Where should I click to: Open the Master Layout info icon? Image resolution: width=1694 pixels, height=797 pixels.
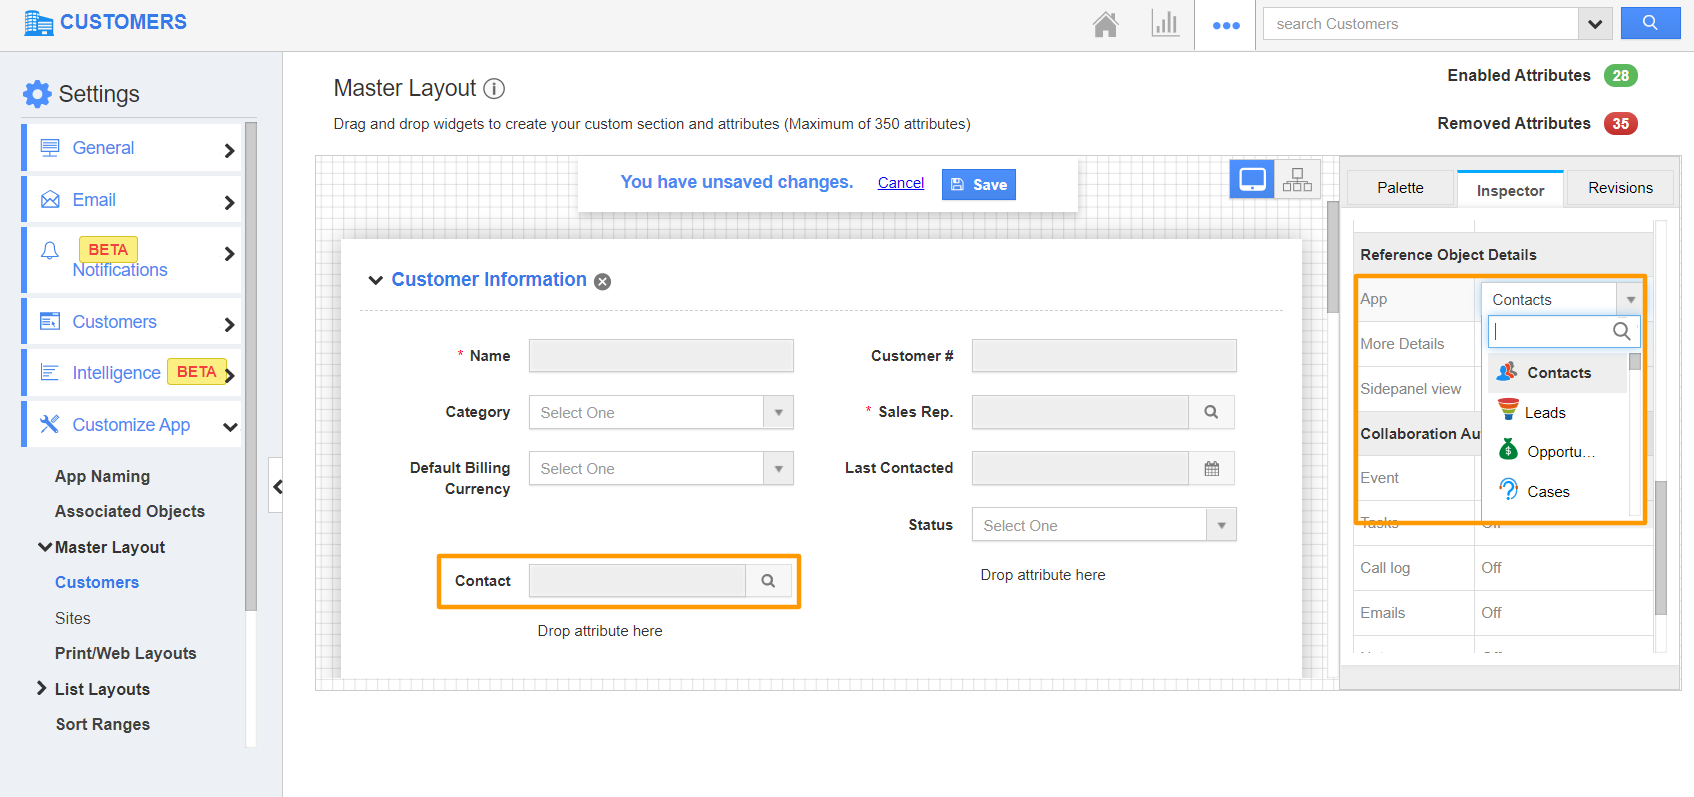click(x=494, y=89)
